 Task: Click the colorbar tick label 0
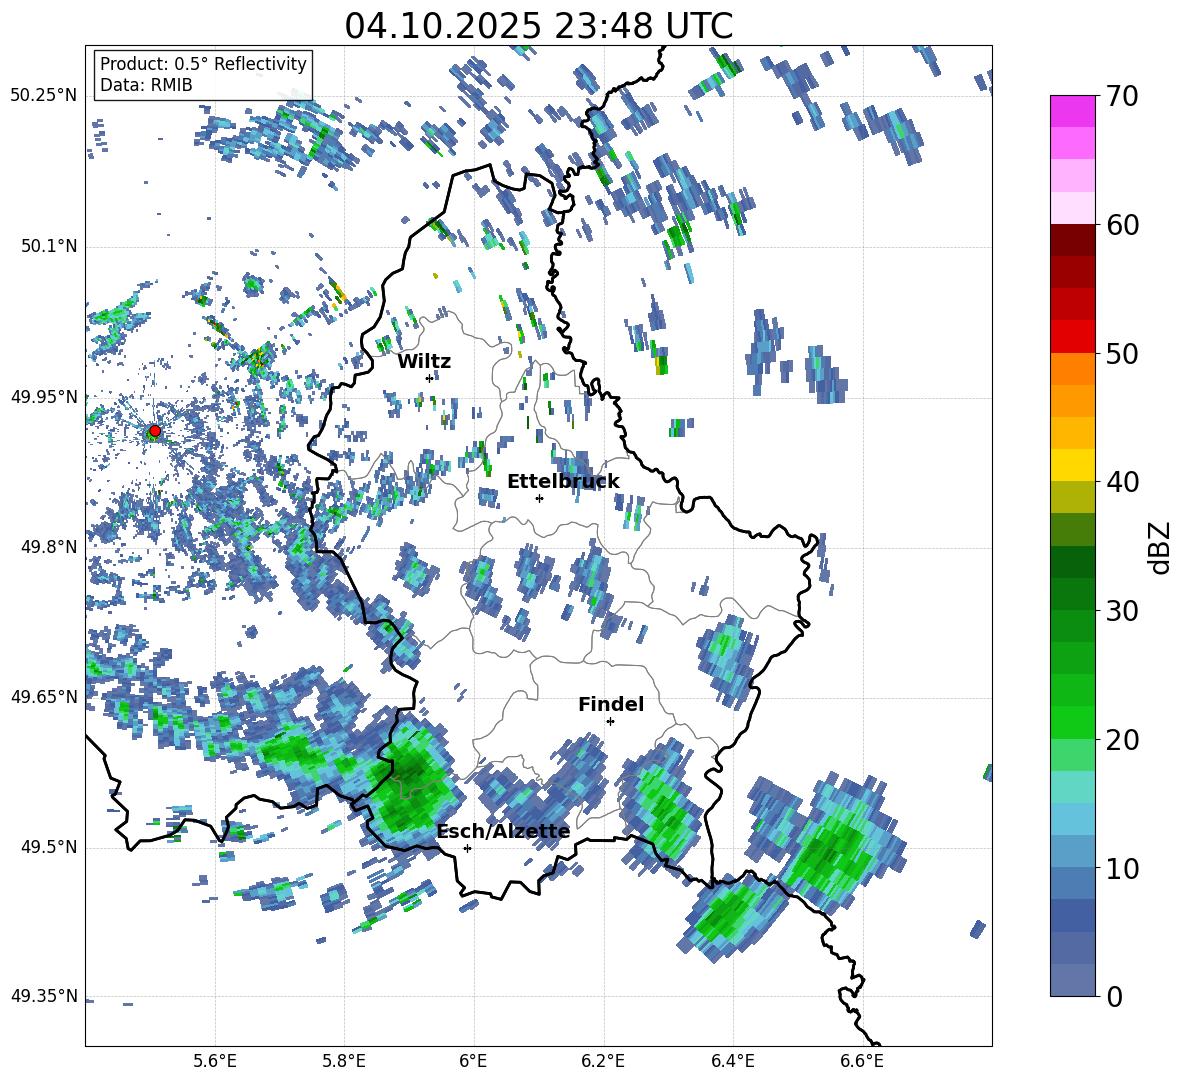point(1114,996)
